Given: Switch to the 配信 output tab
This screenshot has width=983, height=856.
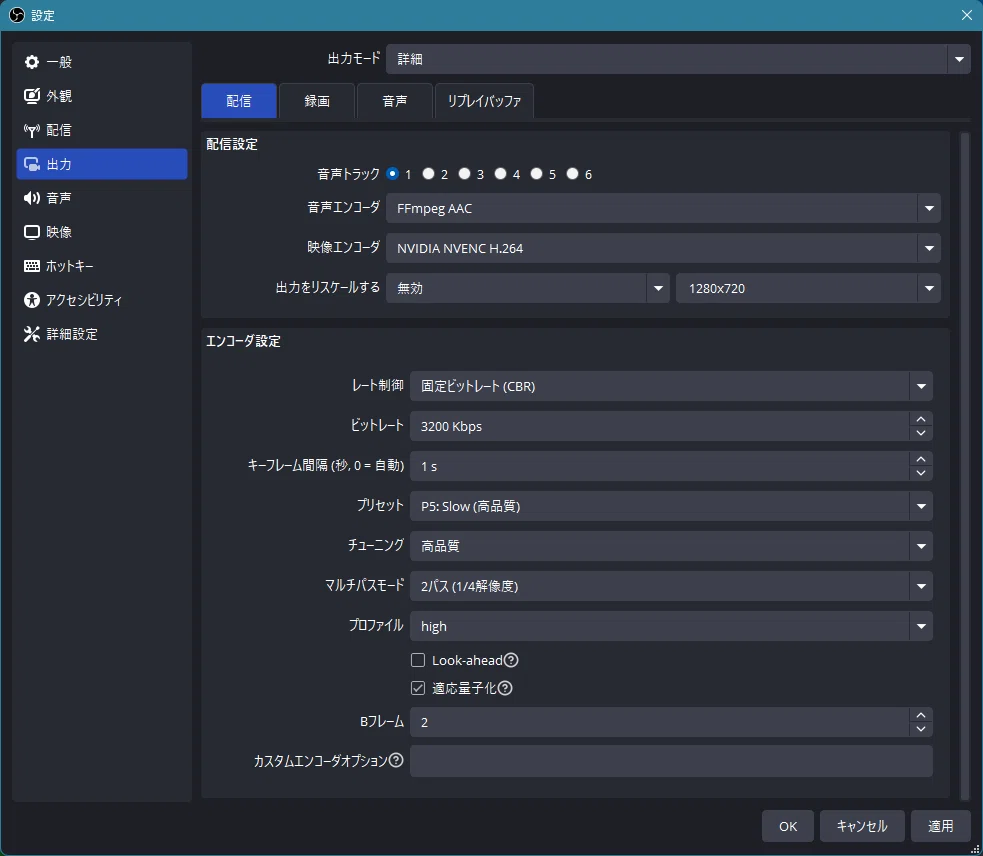Looking at the screenshot, I should [x=239, y=101].
